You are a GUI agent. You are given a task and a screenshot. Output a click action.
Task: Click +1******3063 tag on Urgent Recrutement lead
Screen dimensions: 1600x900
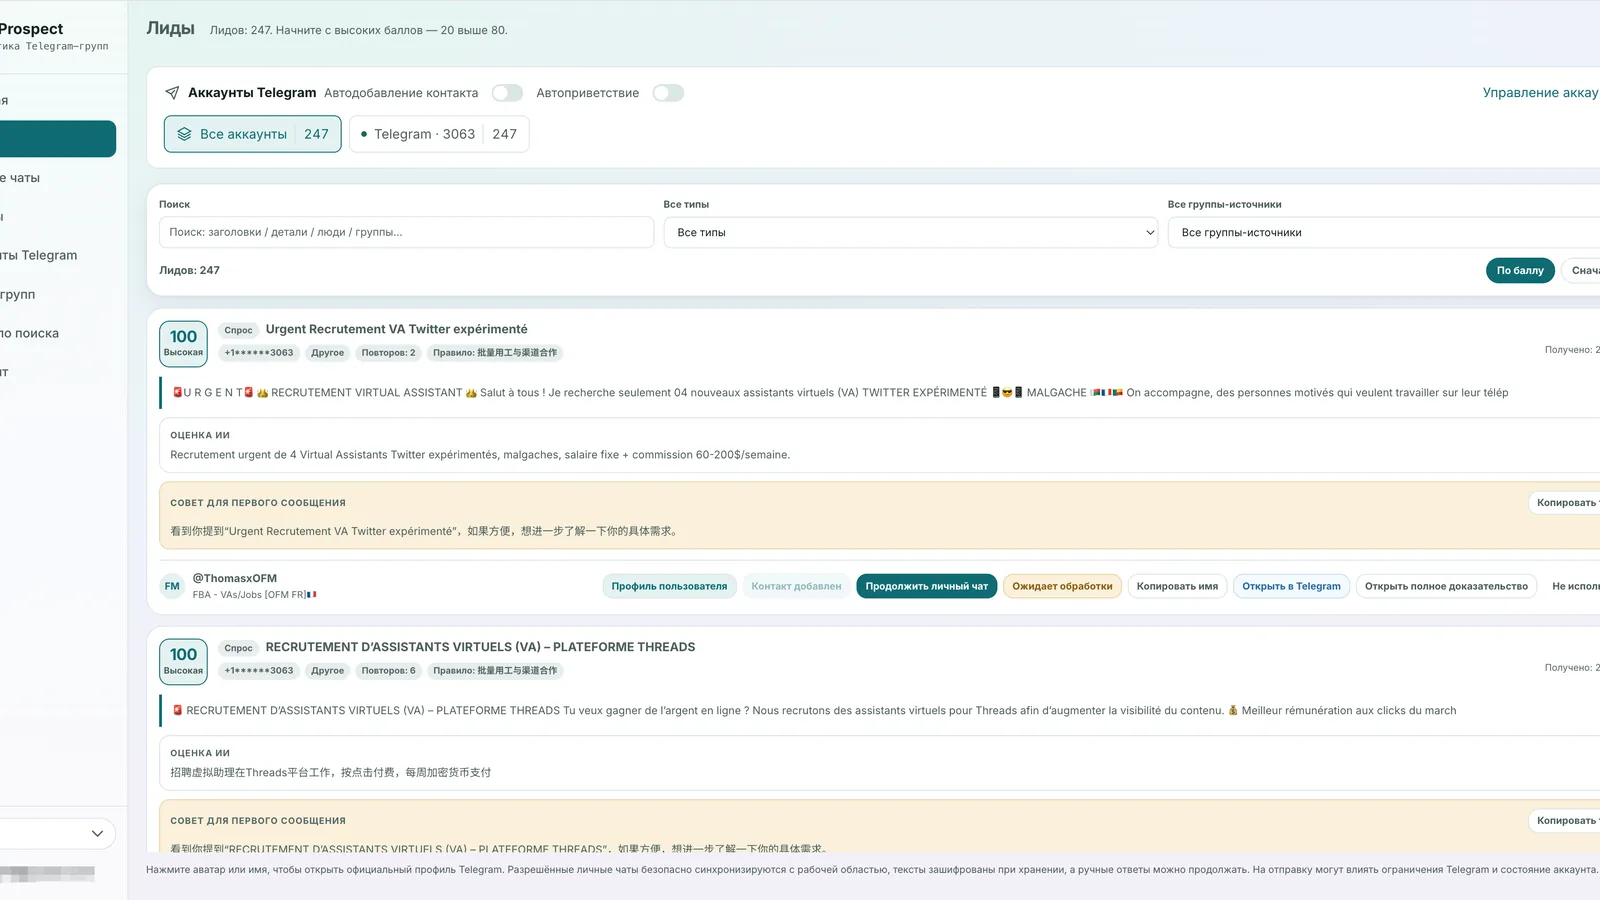259,353
